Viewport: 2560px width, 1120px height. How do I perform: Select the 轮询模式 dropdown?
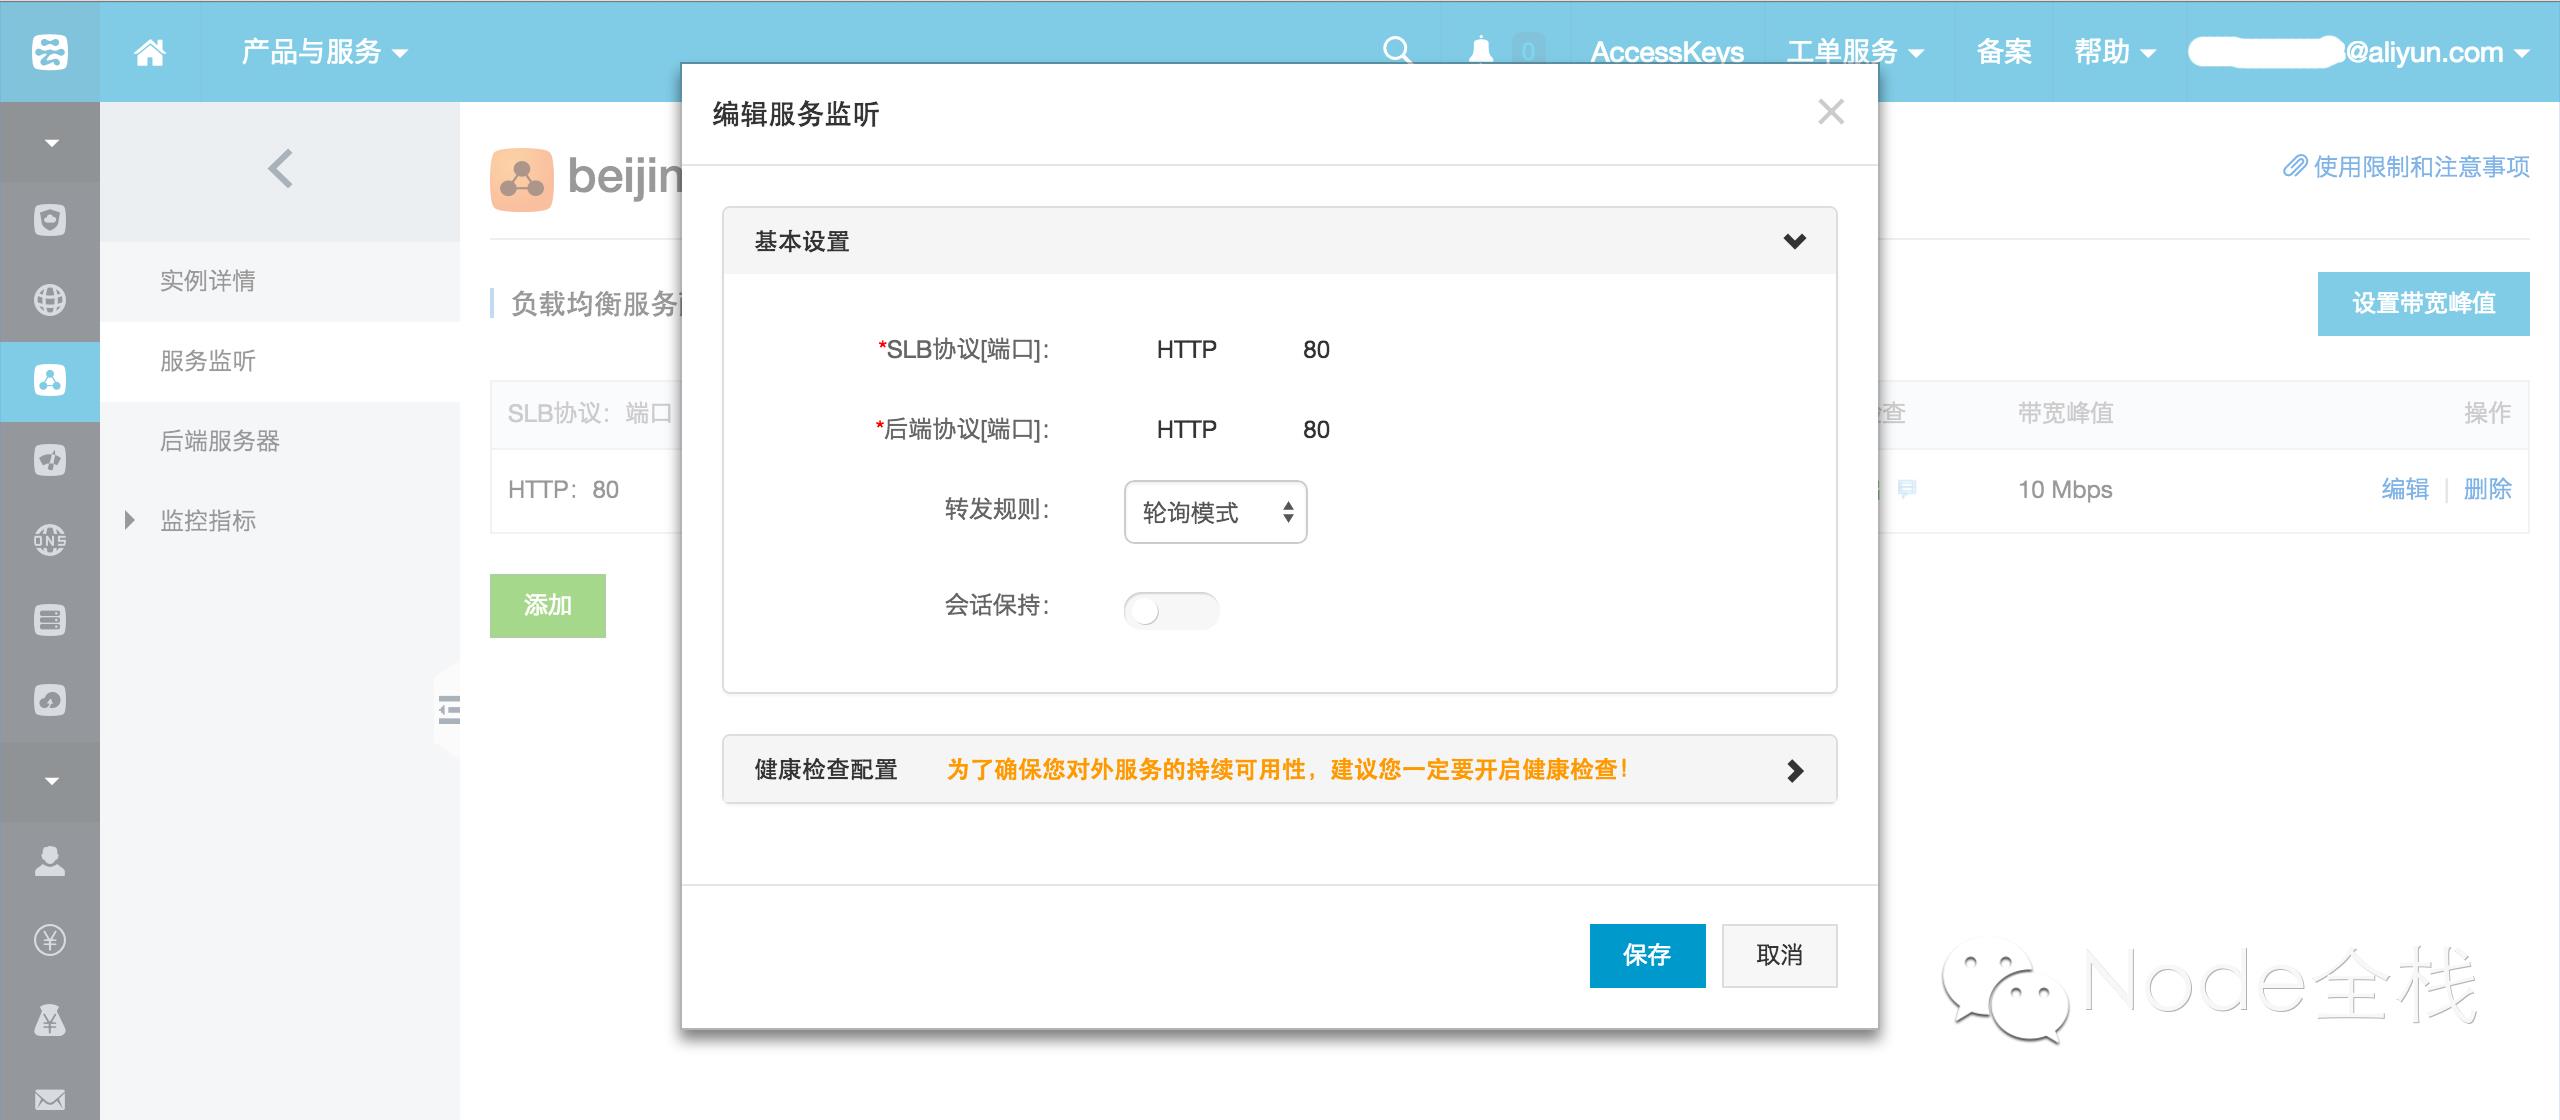[x=1215, y=513]
